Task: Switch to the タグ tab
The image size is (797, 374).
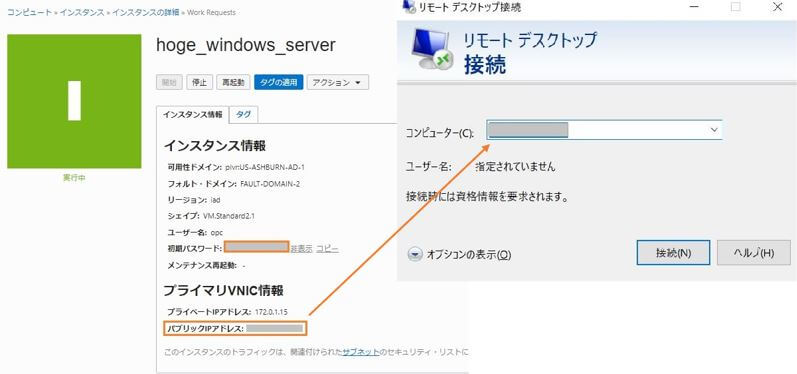Action: 244,114
